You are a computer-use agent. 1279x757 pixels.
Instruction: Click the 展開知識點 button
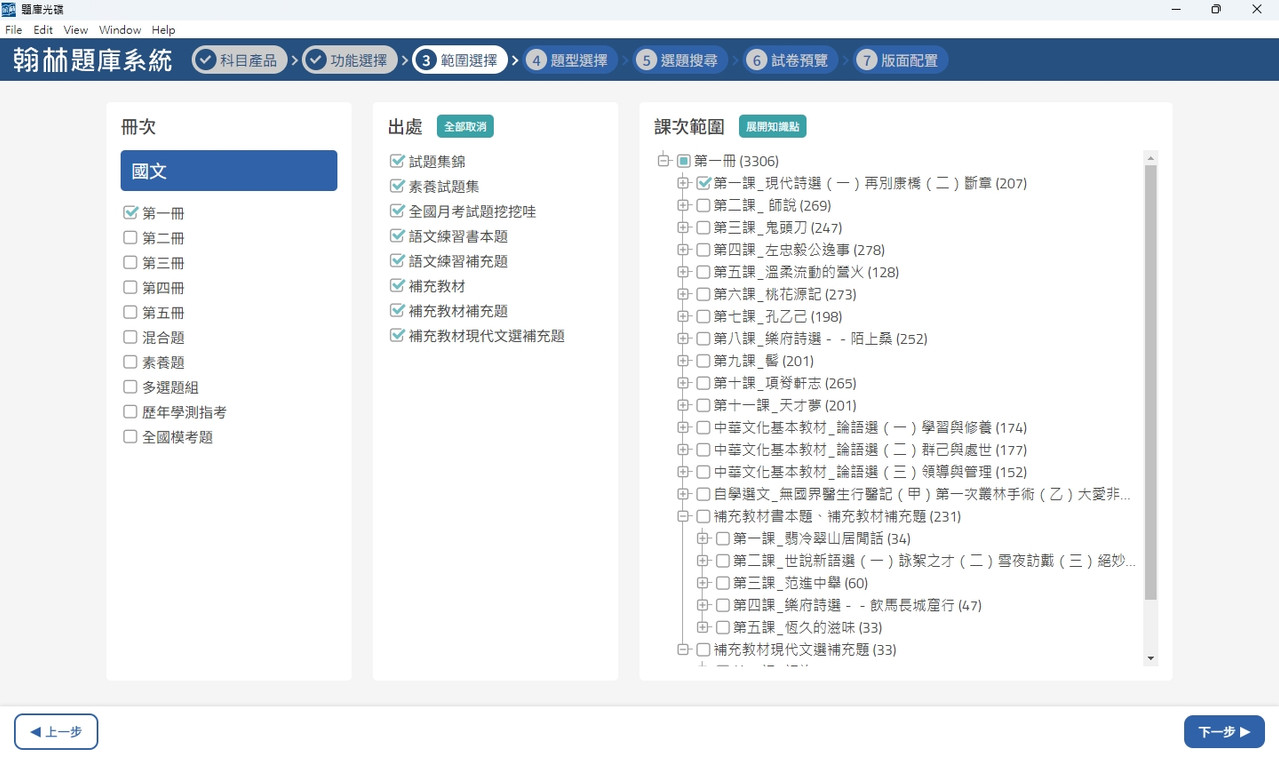(x=773, y=127)
